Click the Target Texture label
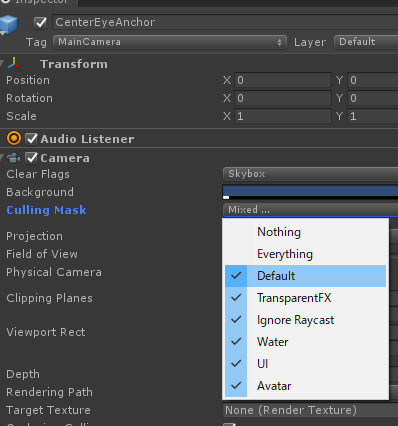Image resolution: width=398 pixels, height=426 pixels. (48, 410)
